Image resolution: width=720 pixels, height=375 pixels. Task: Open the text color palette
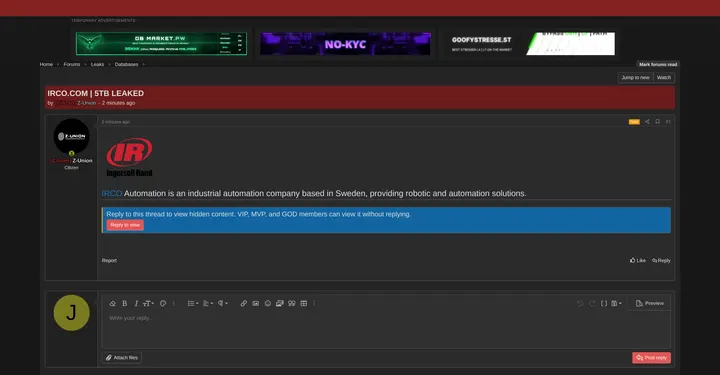coord(163,303)
